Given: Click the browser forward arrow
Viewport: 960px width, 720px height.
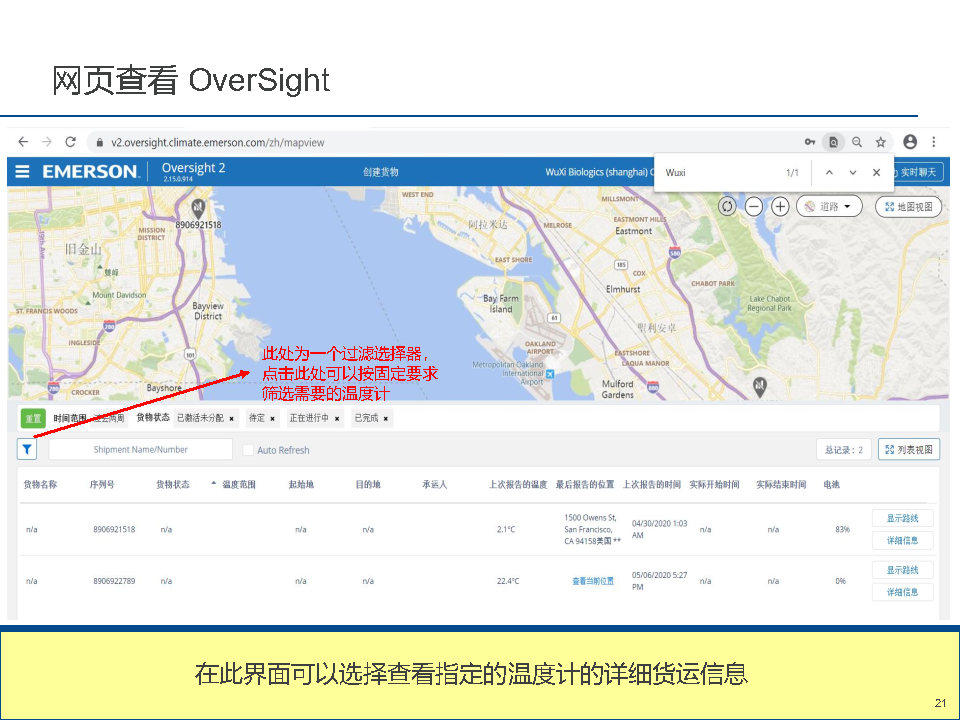Looking at the screenshot, I should 47,142.
